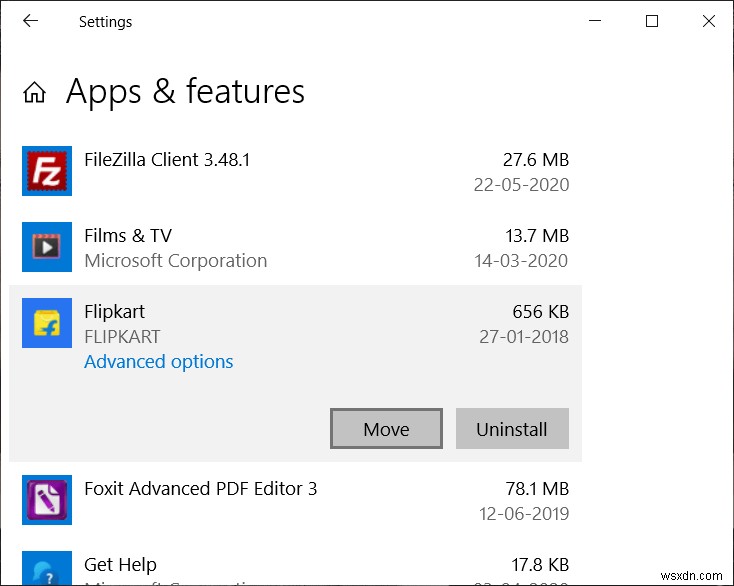This screenshot has width=734, height=586.
Task: Click the FileZilla Client app icon
Action: click(47, 171)
